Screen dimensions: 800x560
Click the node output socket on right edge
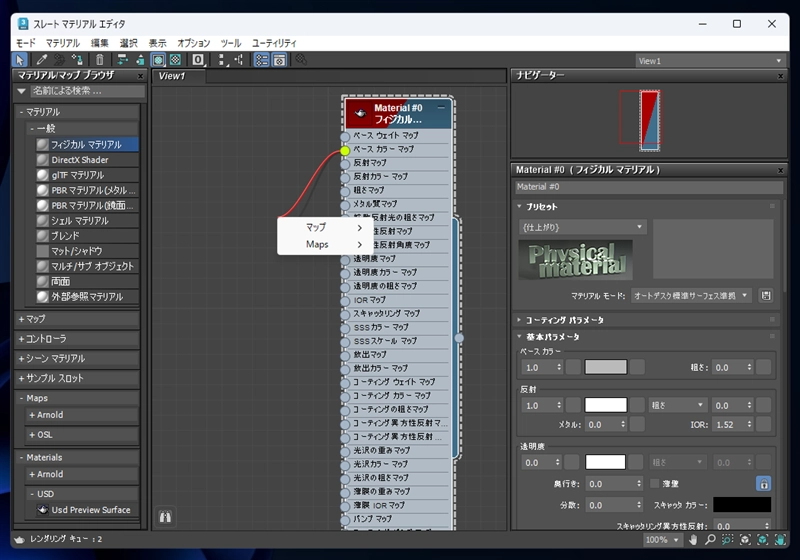(459, 338)
